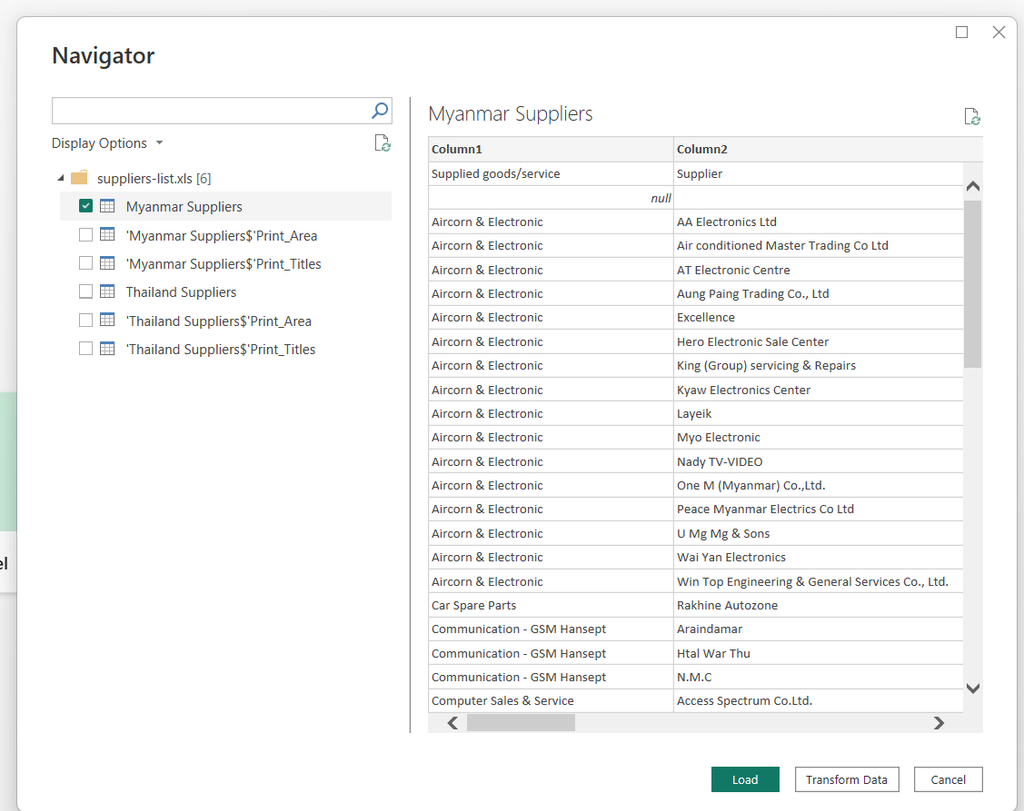The height and width of the screenshot is (811, 1024).
Task: Select 'Thailand Suppliers$'Print_Titles tree item
Action: point(221,349)
